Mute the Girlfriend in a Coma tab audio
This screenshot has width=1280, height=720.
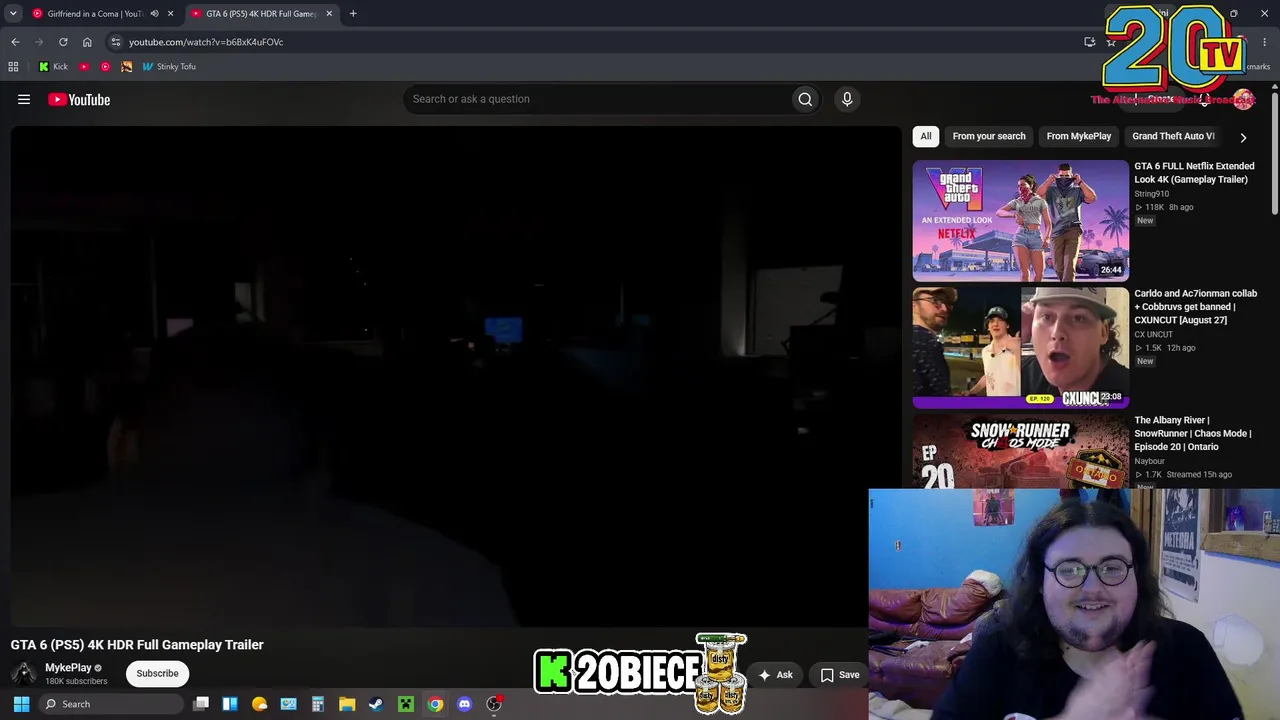(154, 14)
